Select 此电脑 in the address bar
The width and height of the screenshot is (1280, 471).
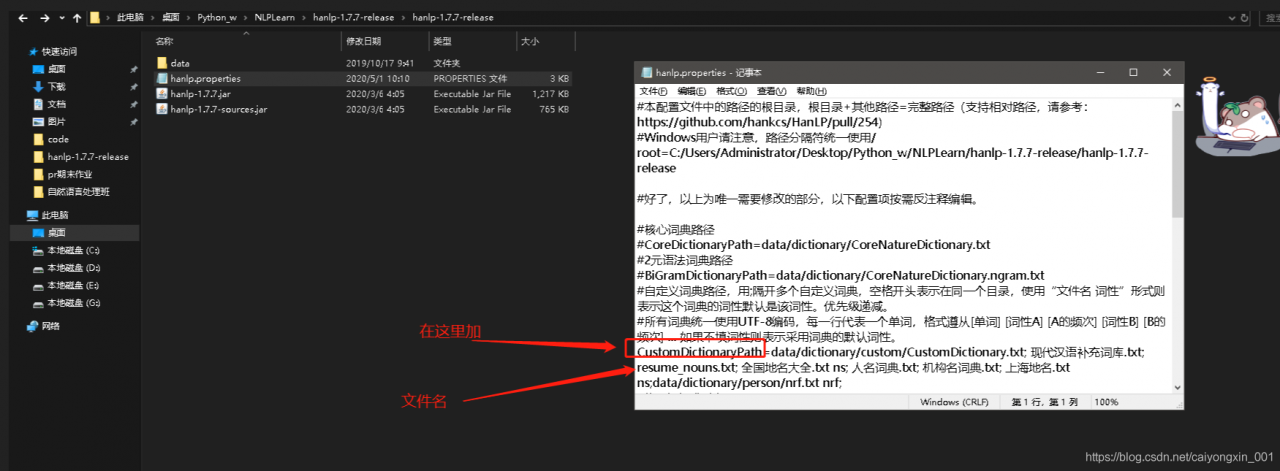tap(129, 18)
